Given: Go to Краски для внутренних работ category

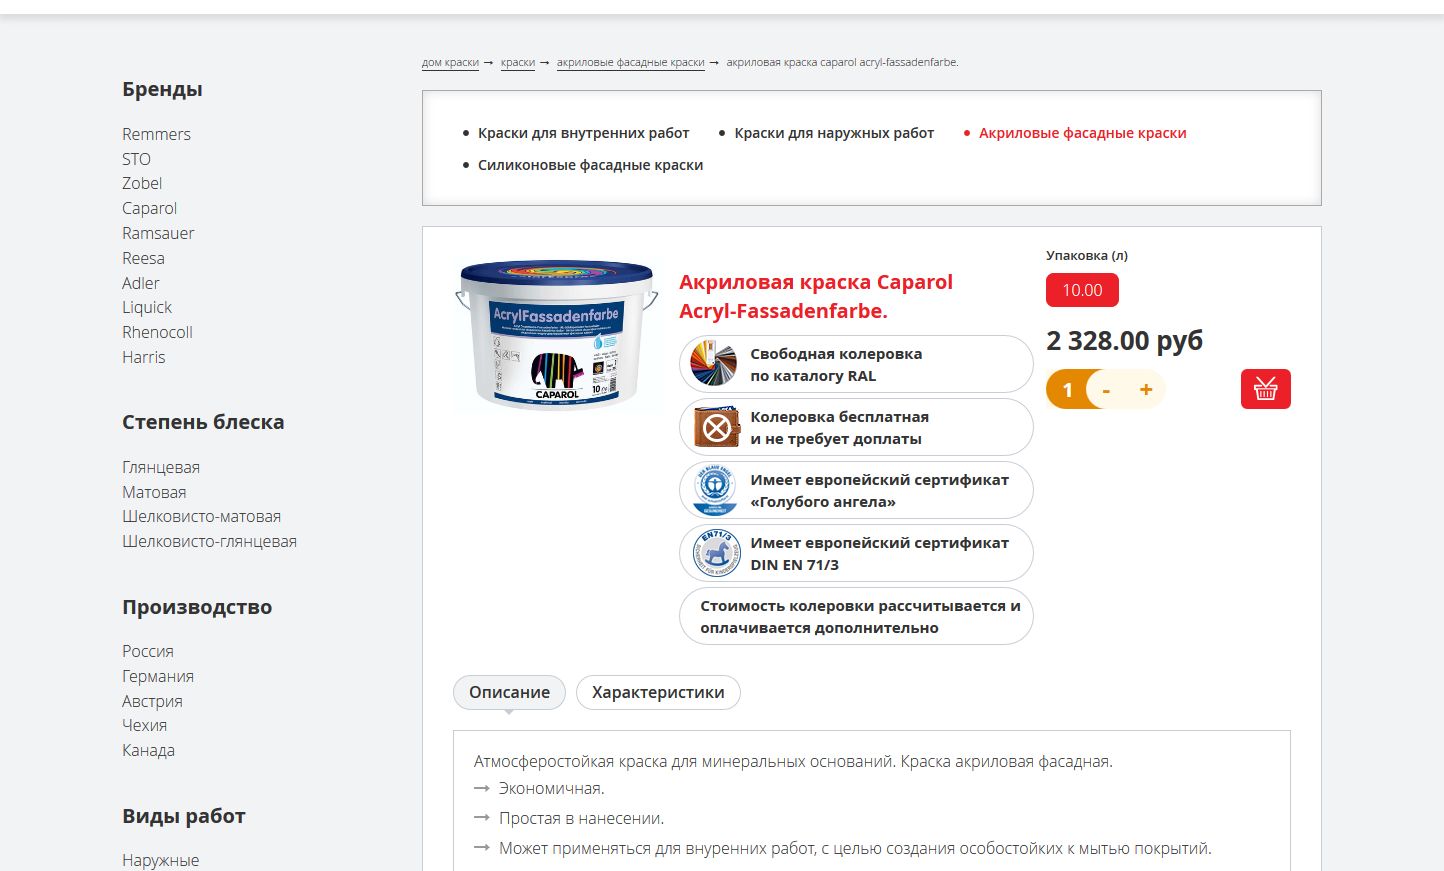Looking at the screenshot, I should click(583, 133).
